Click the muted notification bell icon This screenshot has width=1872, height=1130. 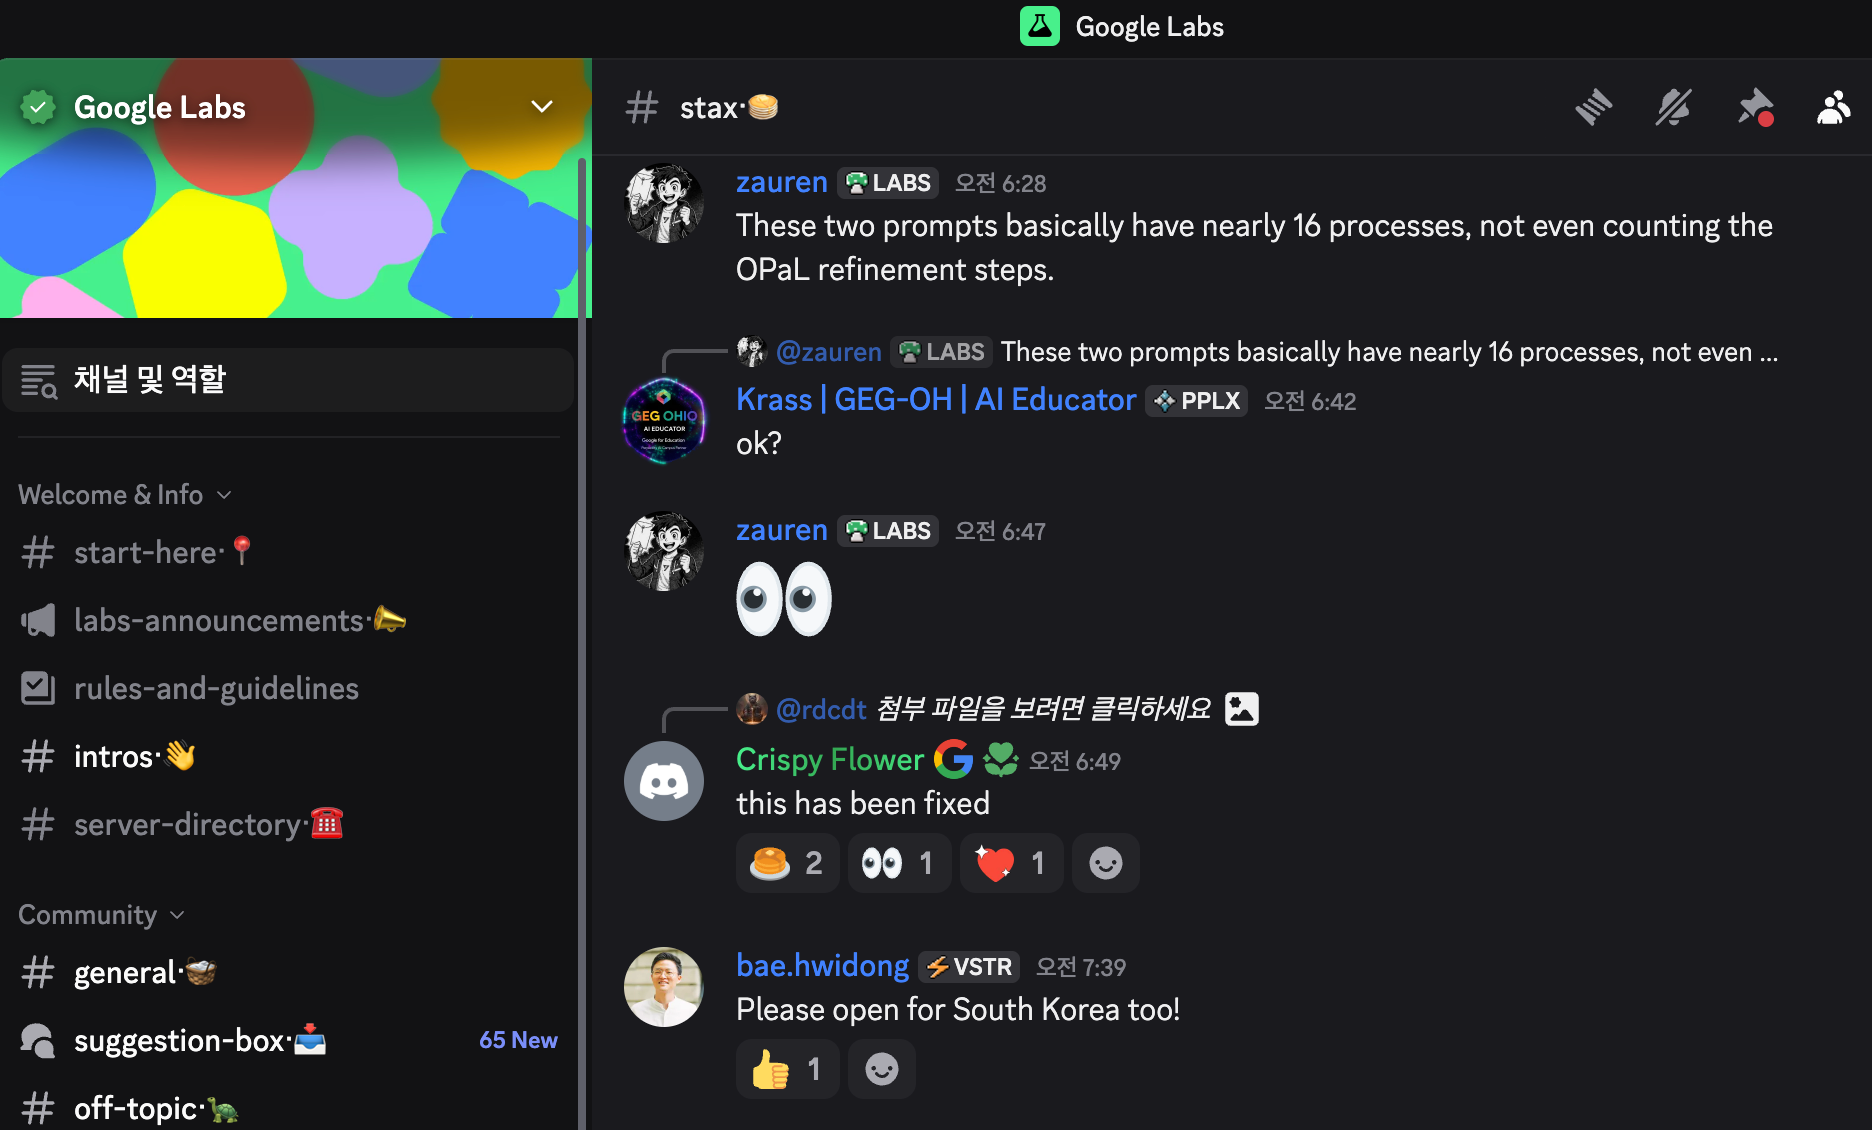(x=1673, y=107)
